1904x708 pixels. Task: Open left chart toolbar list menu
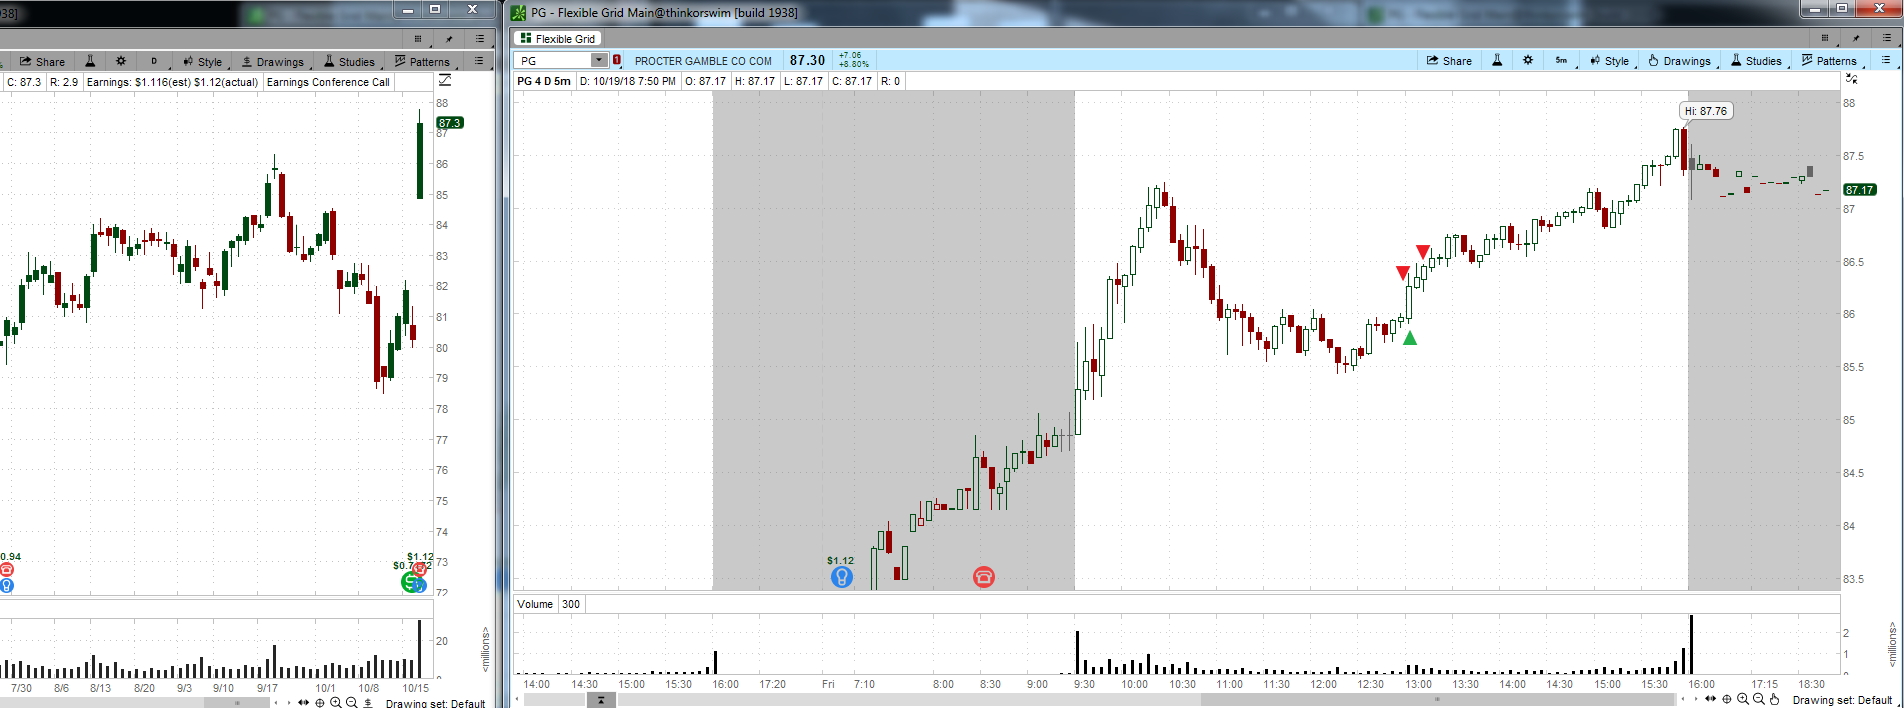479,61
